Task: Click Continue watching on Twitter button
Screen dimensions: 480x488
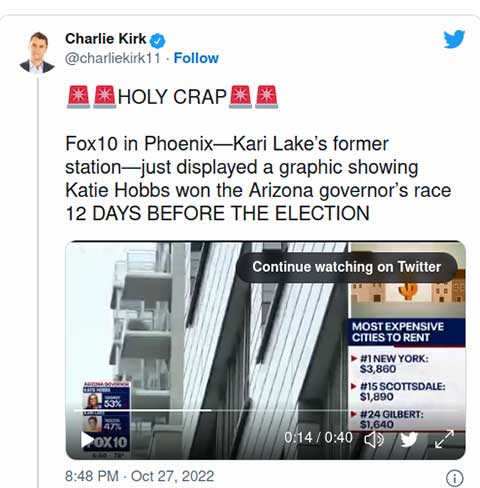Action: coord(346,267)
